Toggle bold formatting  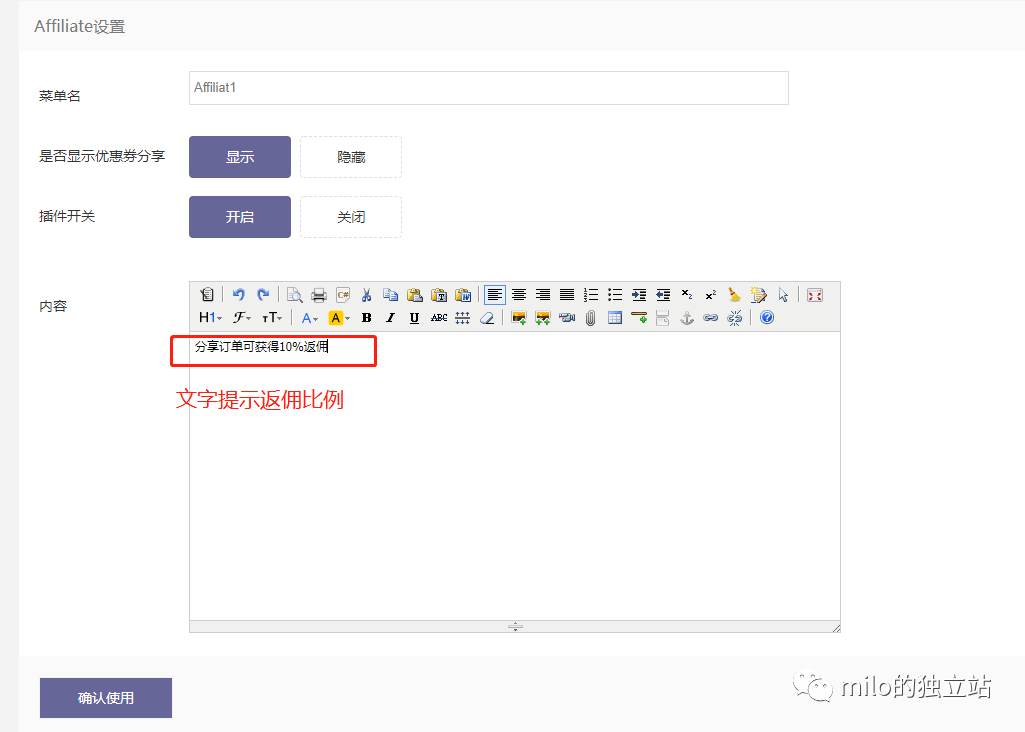[367, 318]
